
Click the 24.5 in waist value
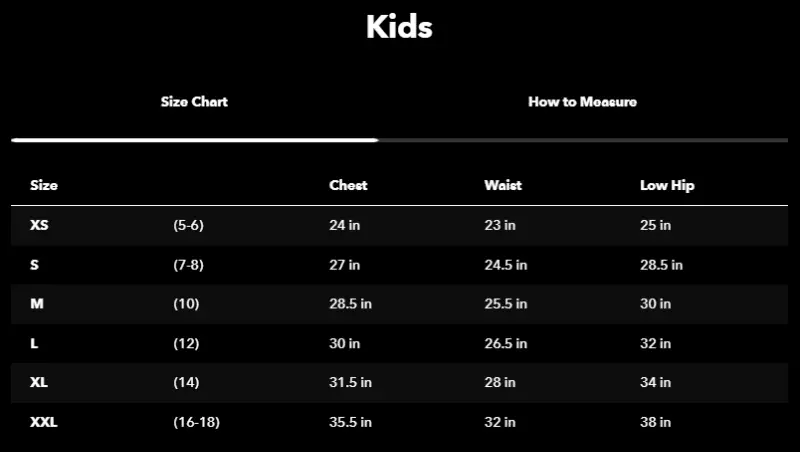(505, 265)
